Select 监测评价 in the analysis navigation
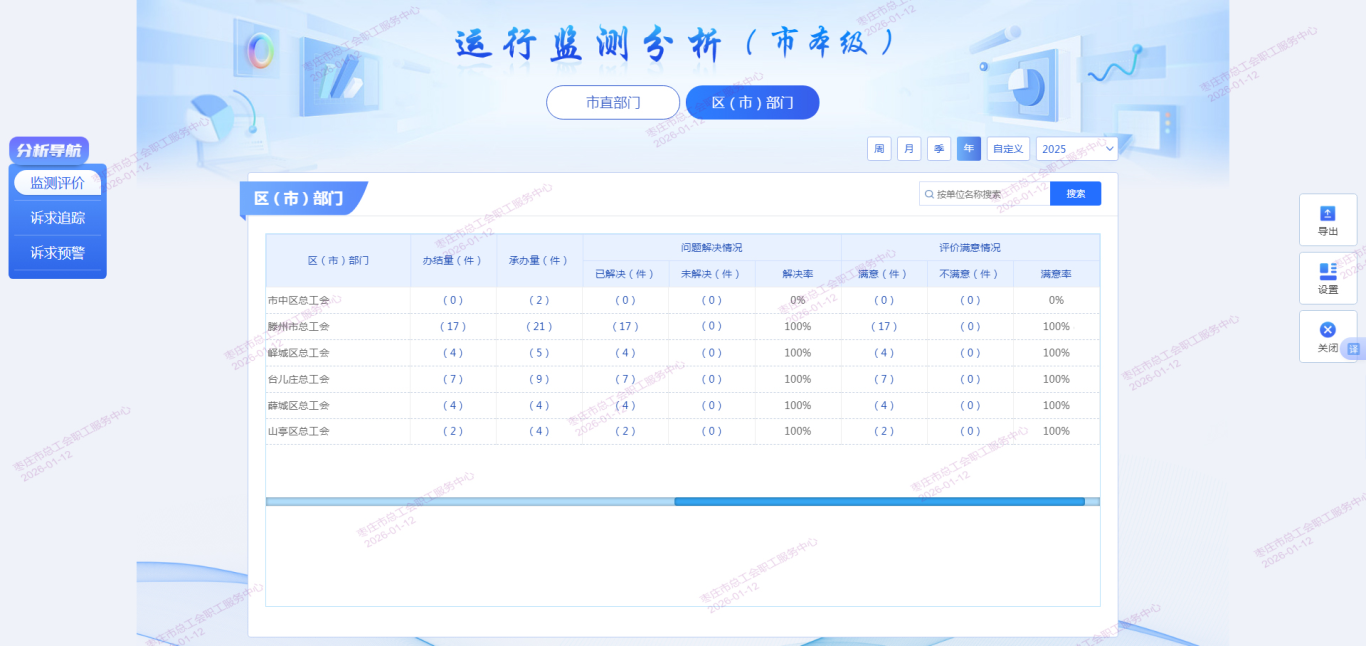This screenshot has width=1366, height=646. click(x=57, y=183)
